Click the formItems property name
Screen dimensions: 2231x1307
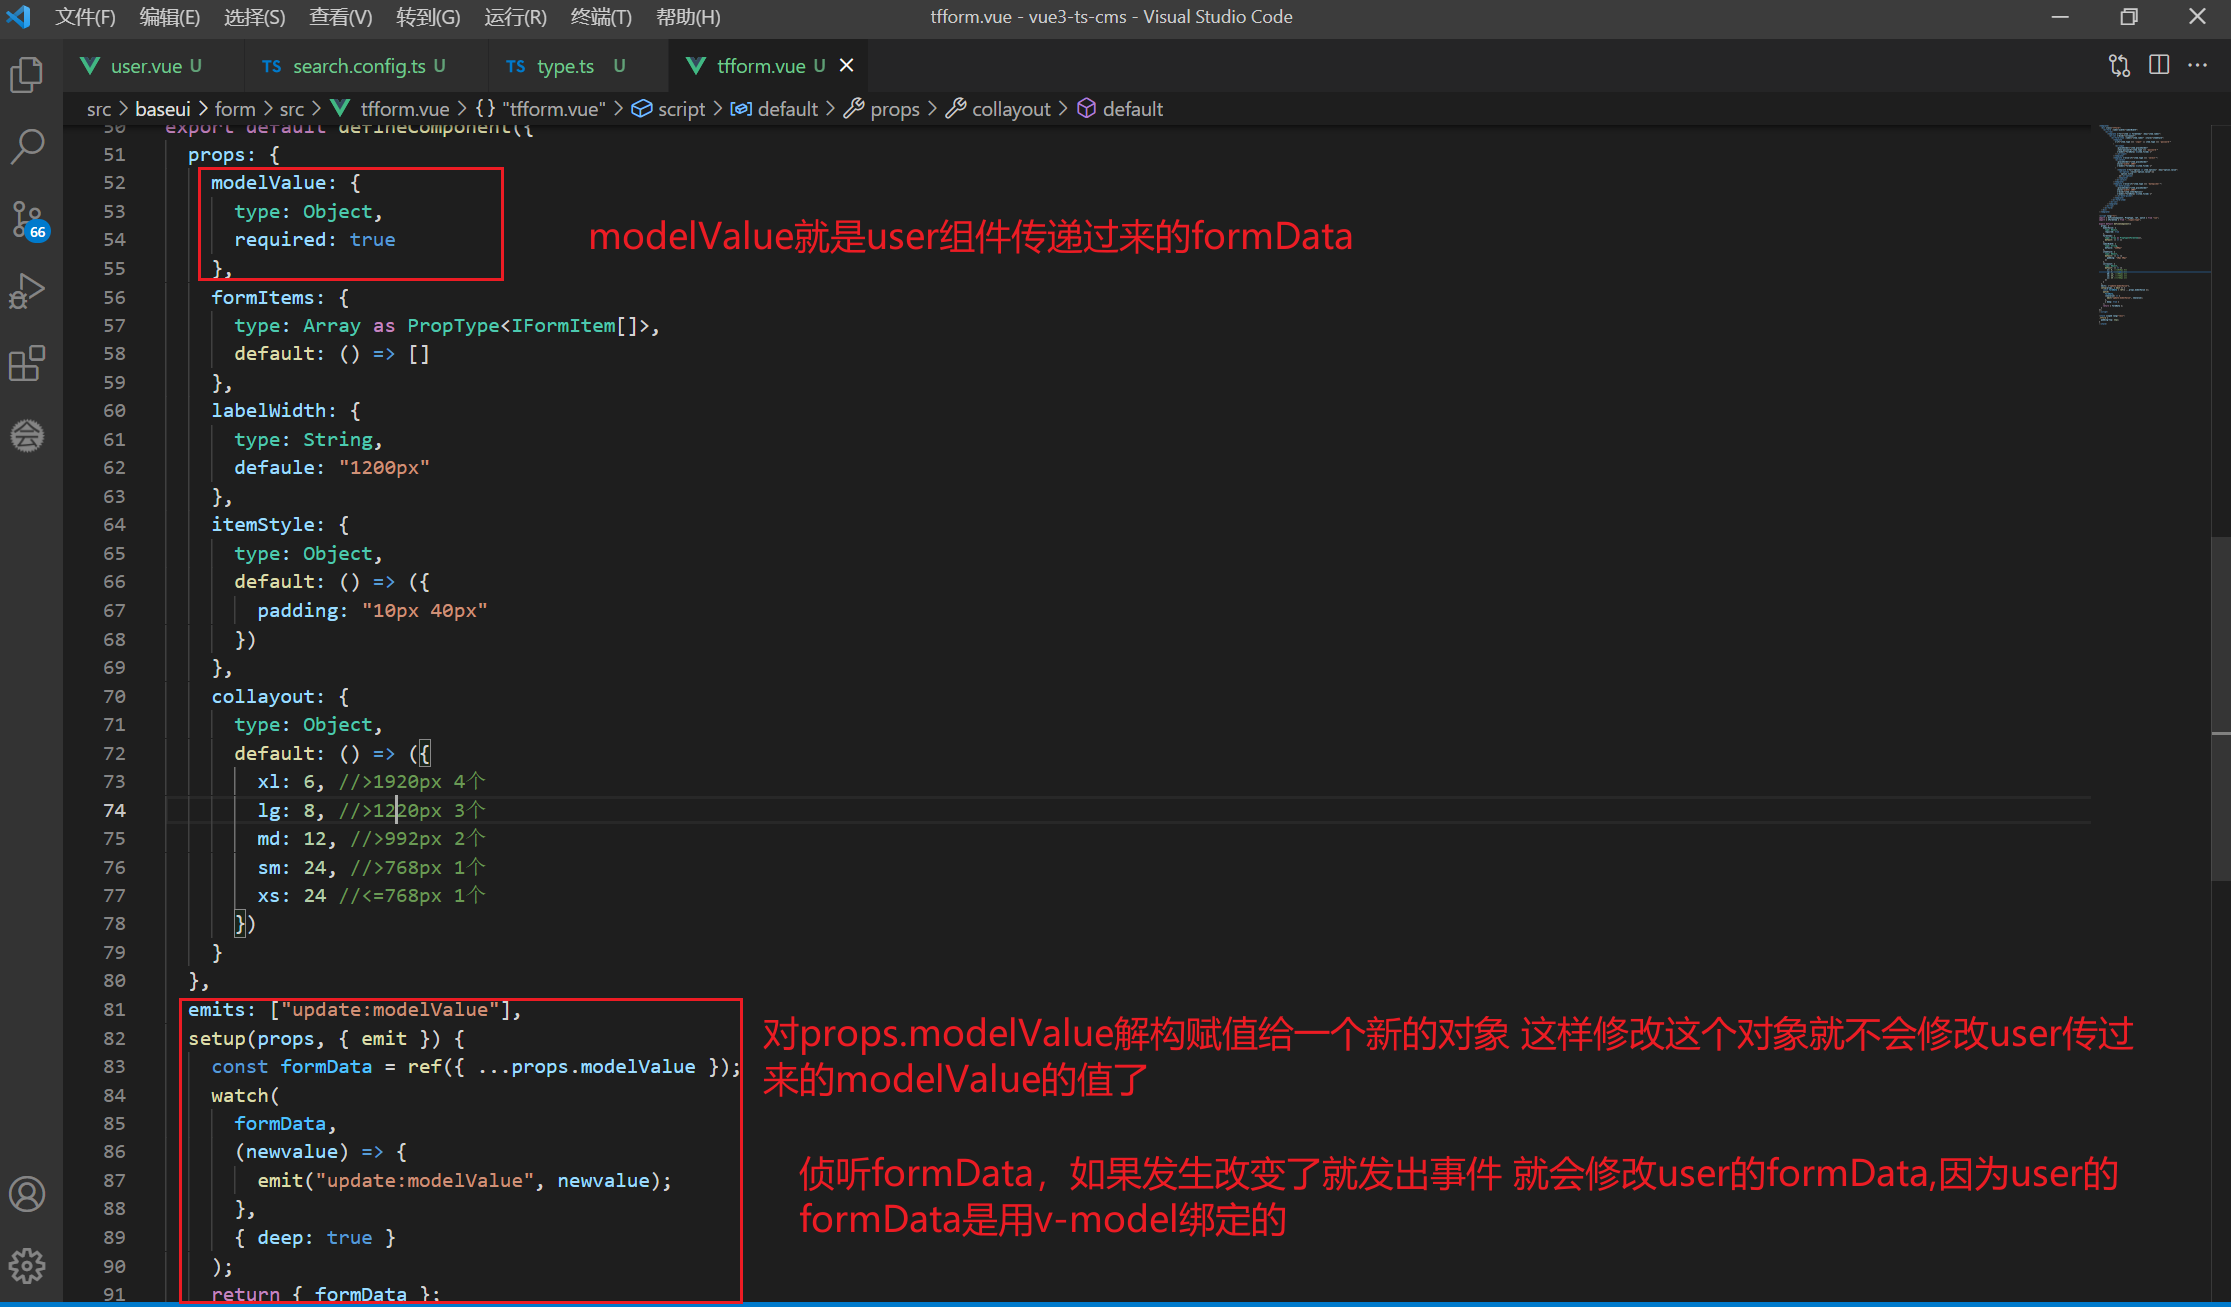(x=262, y=298)
